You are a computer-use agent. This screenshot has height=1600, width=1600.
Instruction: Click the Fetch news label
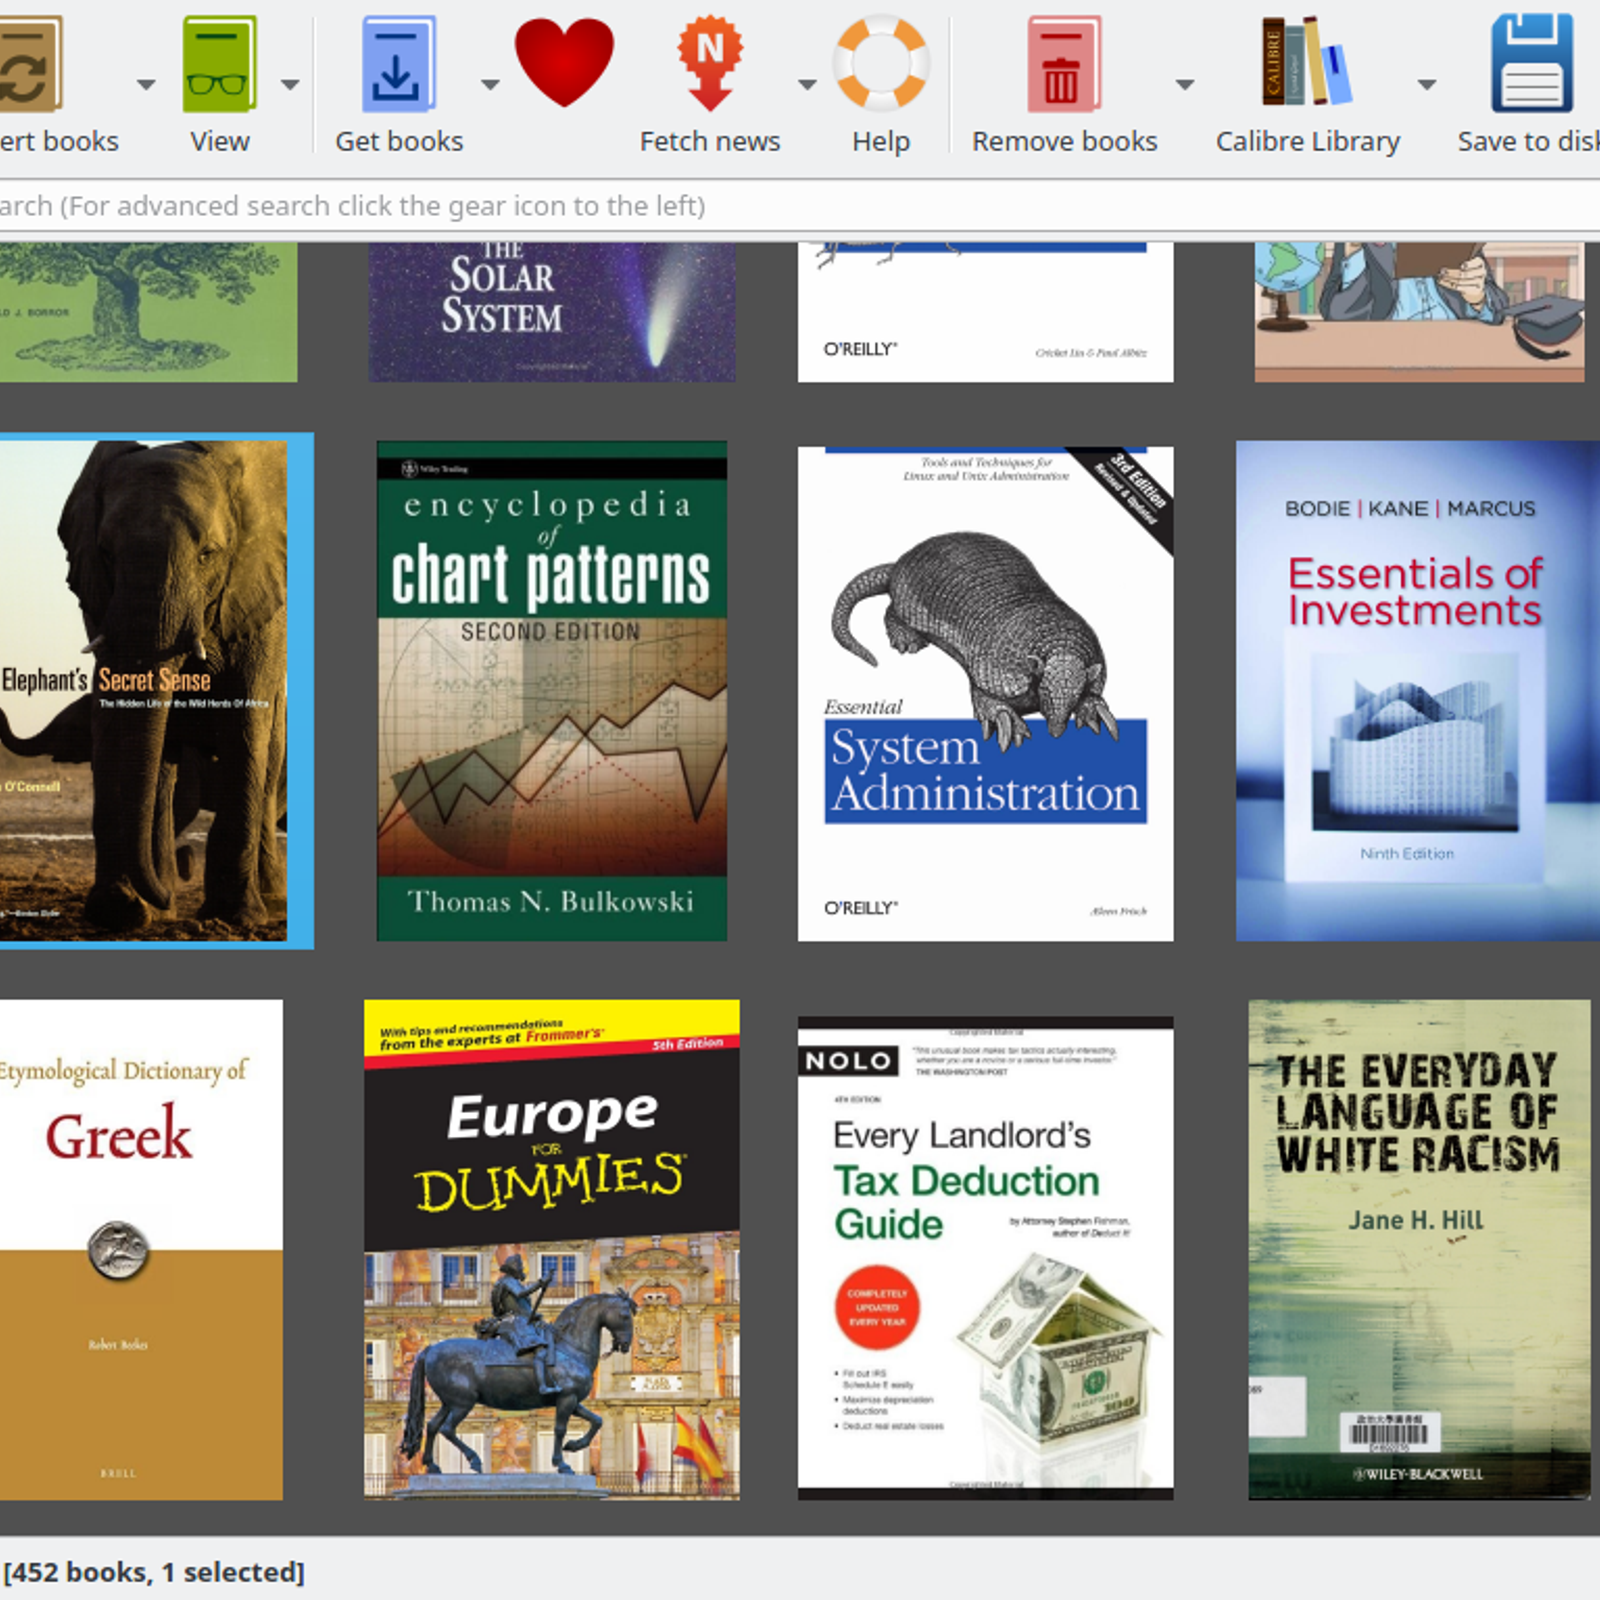pyautogui.click(x=710, y=142)
